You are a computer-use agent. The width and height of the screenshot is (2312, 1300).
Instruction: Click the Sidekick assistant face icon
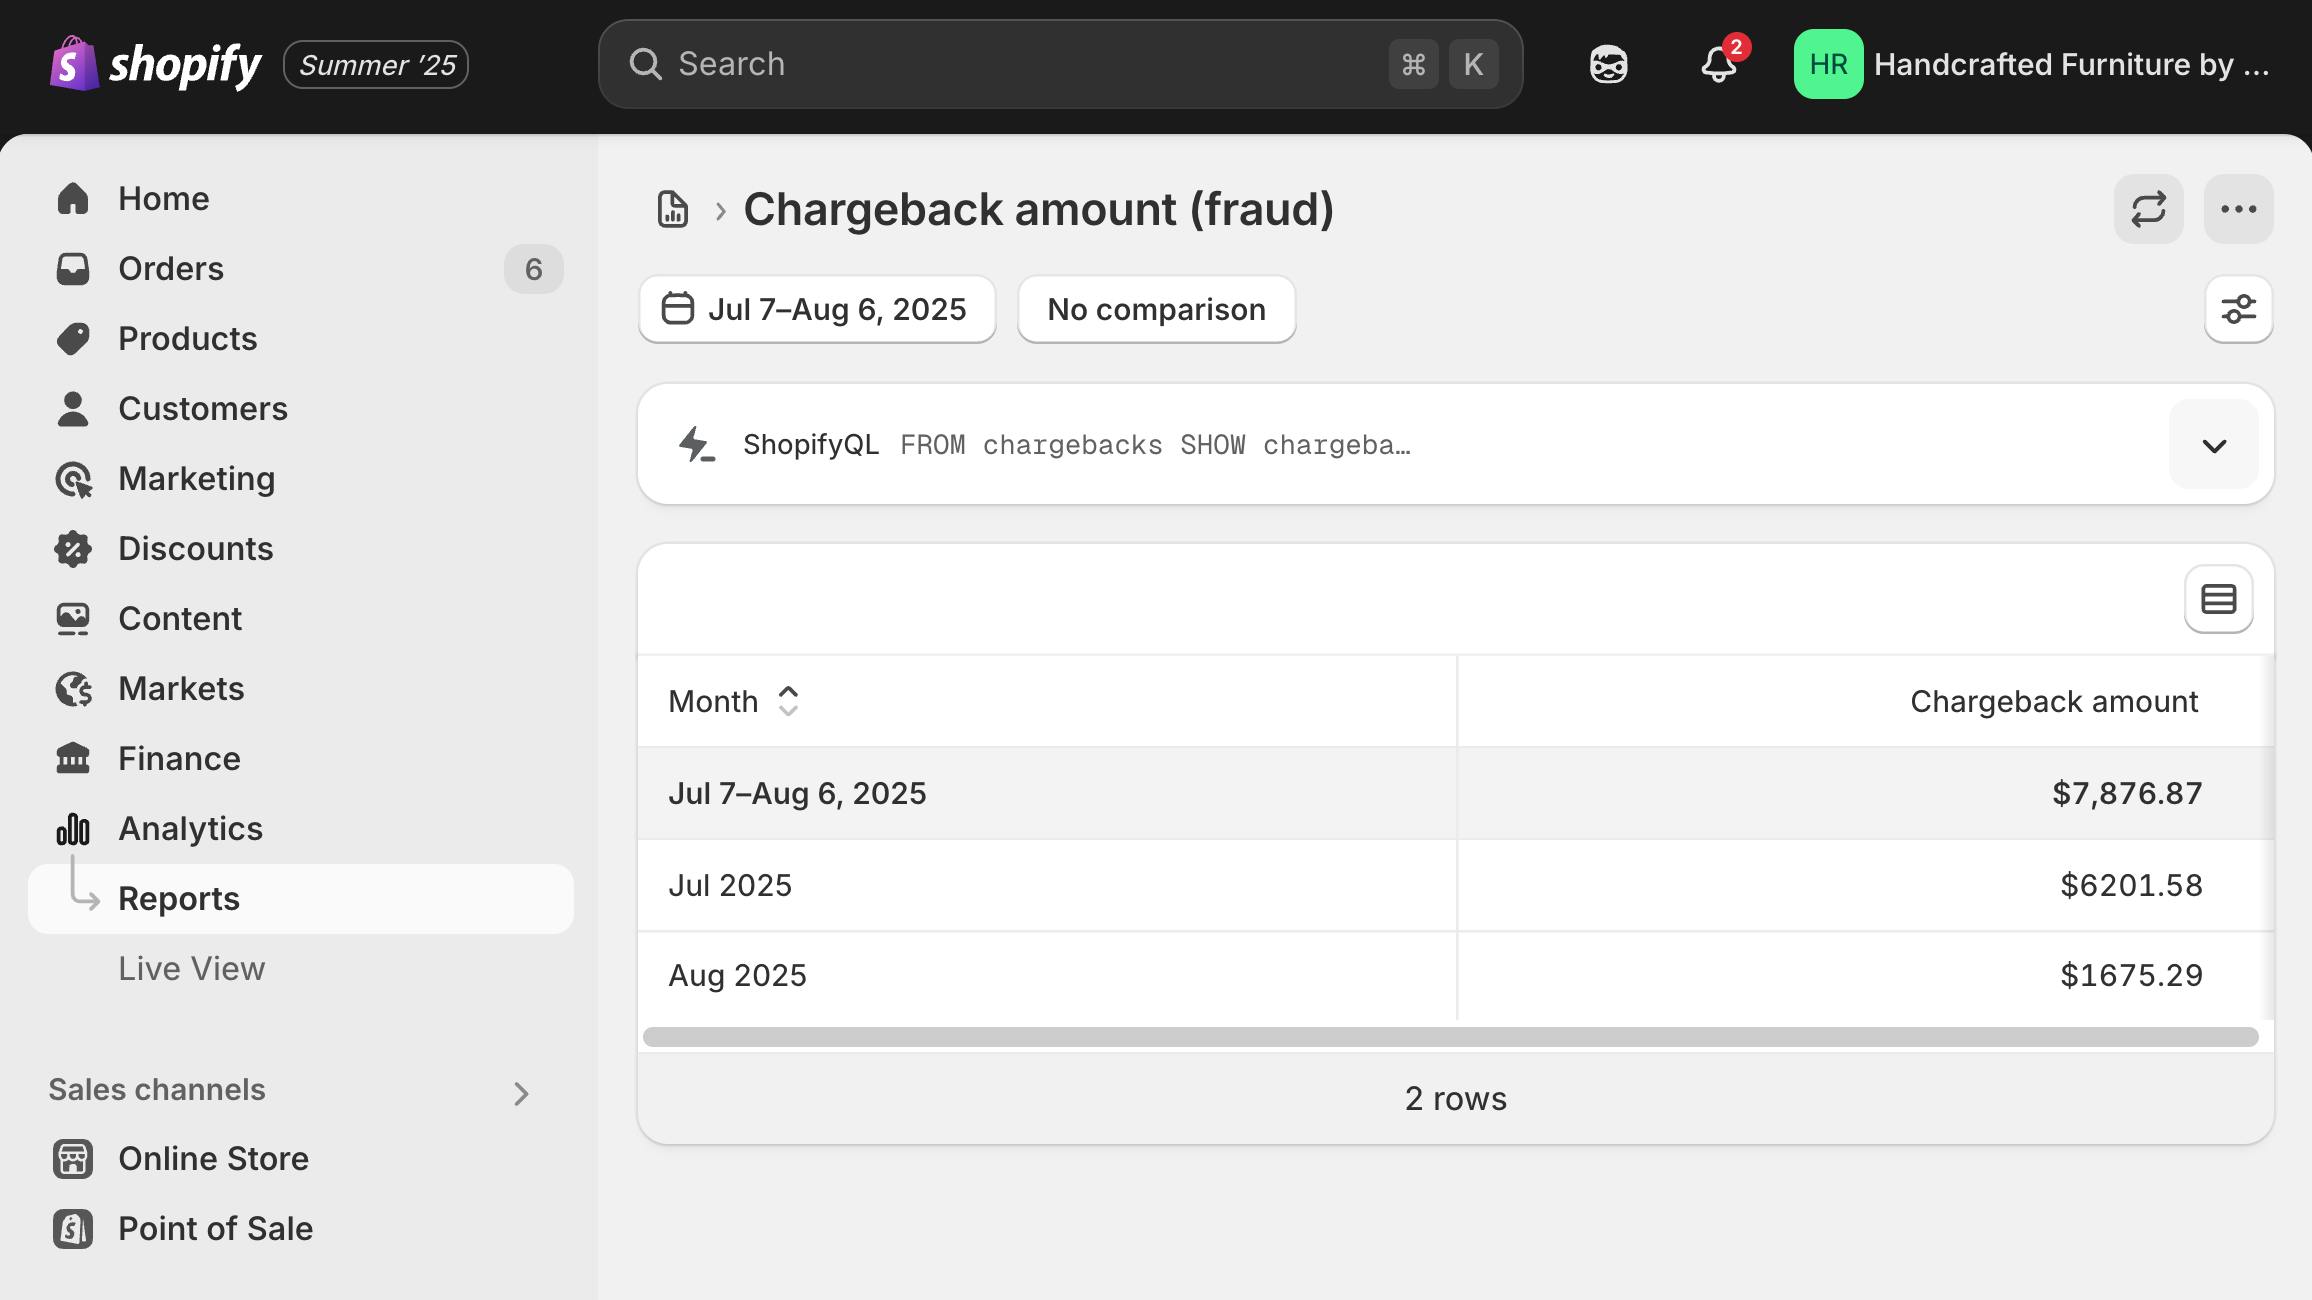coord(1608,65)
